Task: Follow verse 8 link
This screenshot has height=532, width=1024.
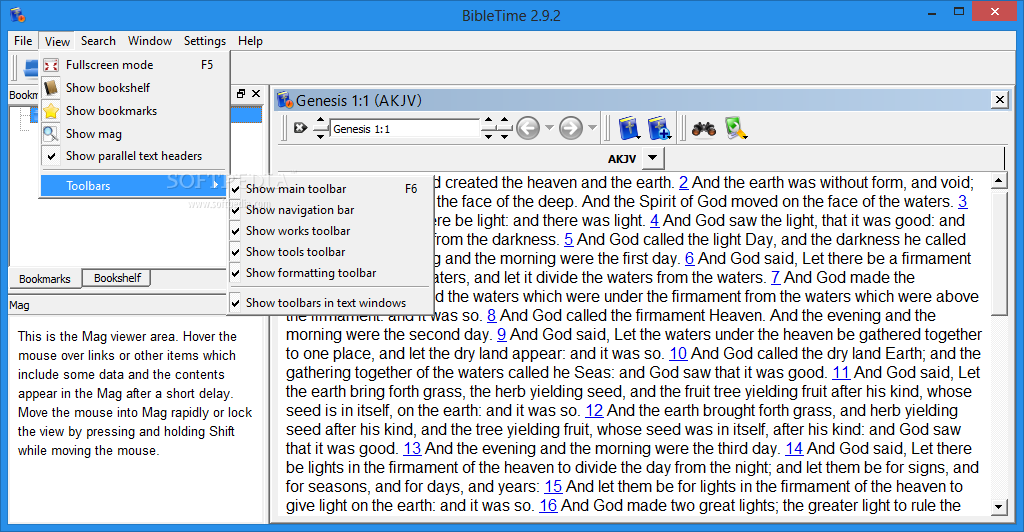Action: (x=492, y=316)
